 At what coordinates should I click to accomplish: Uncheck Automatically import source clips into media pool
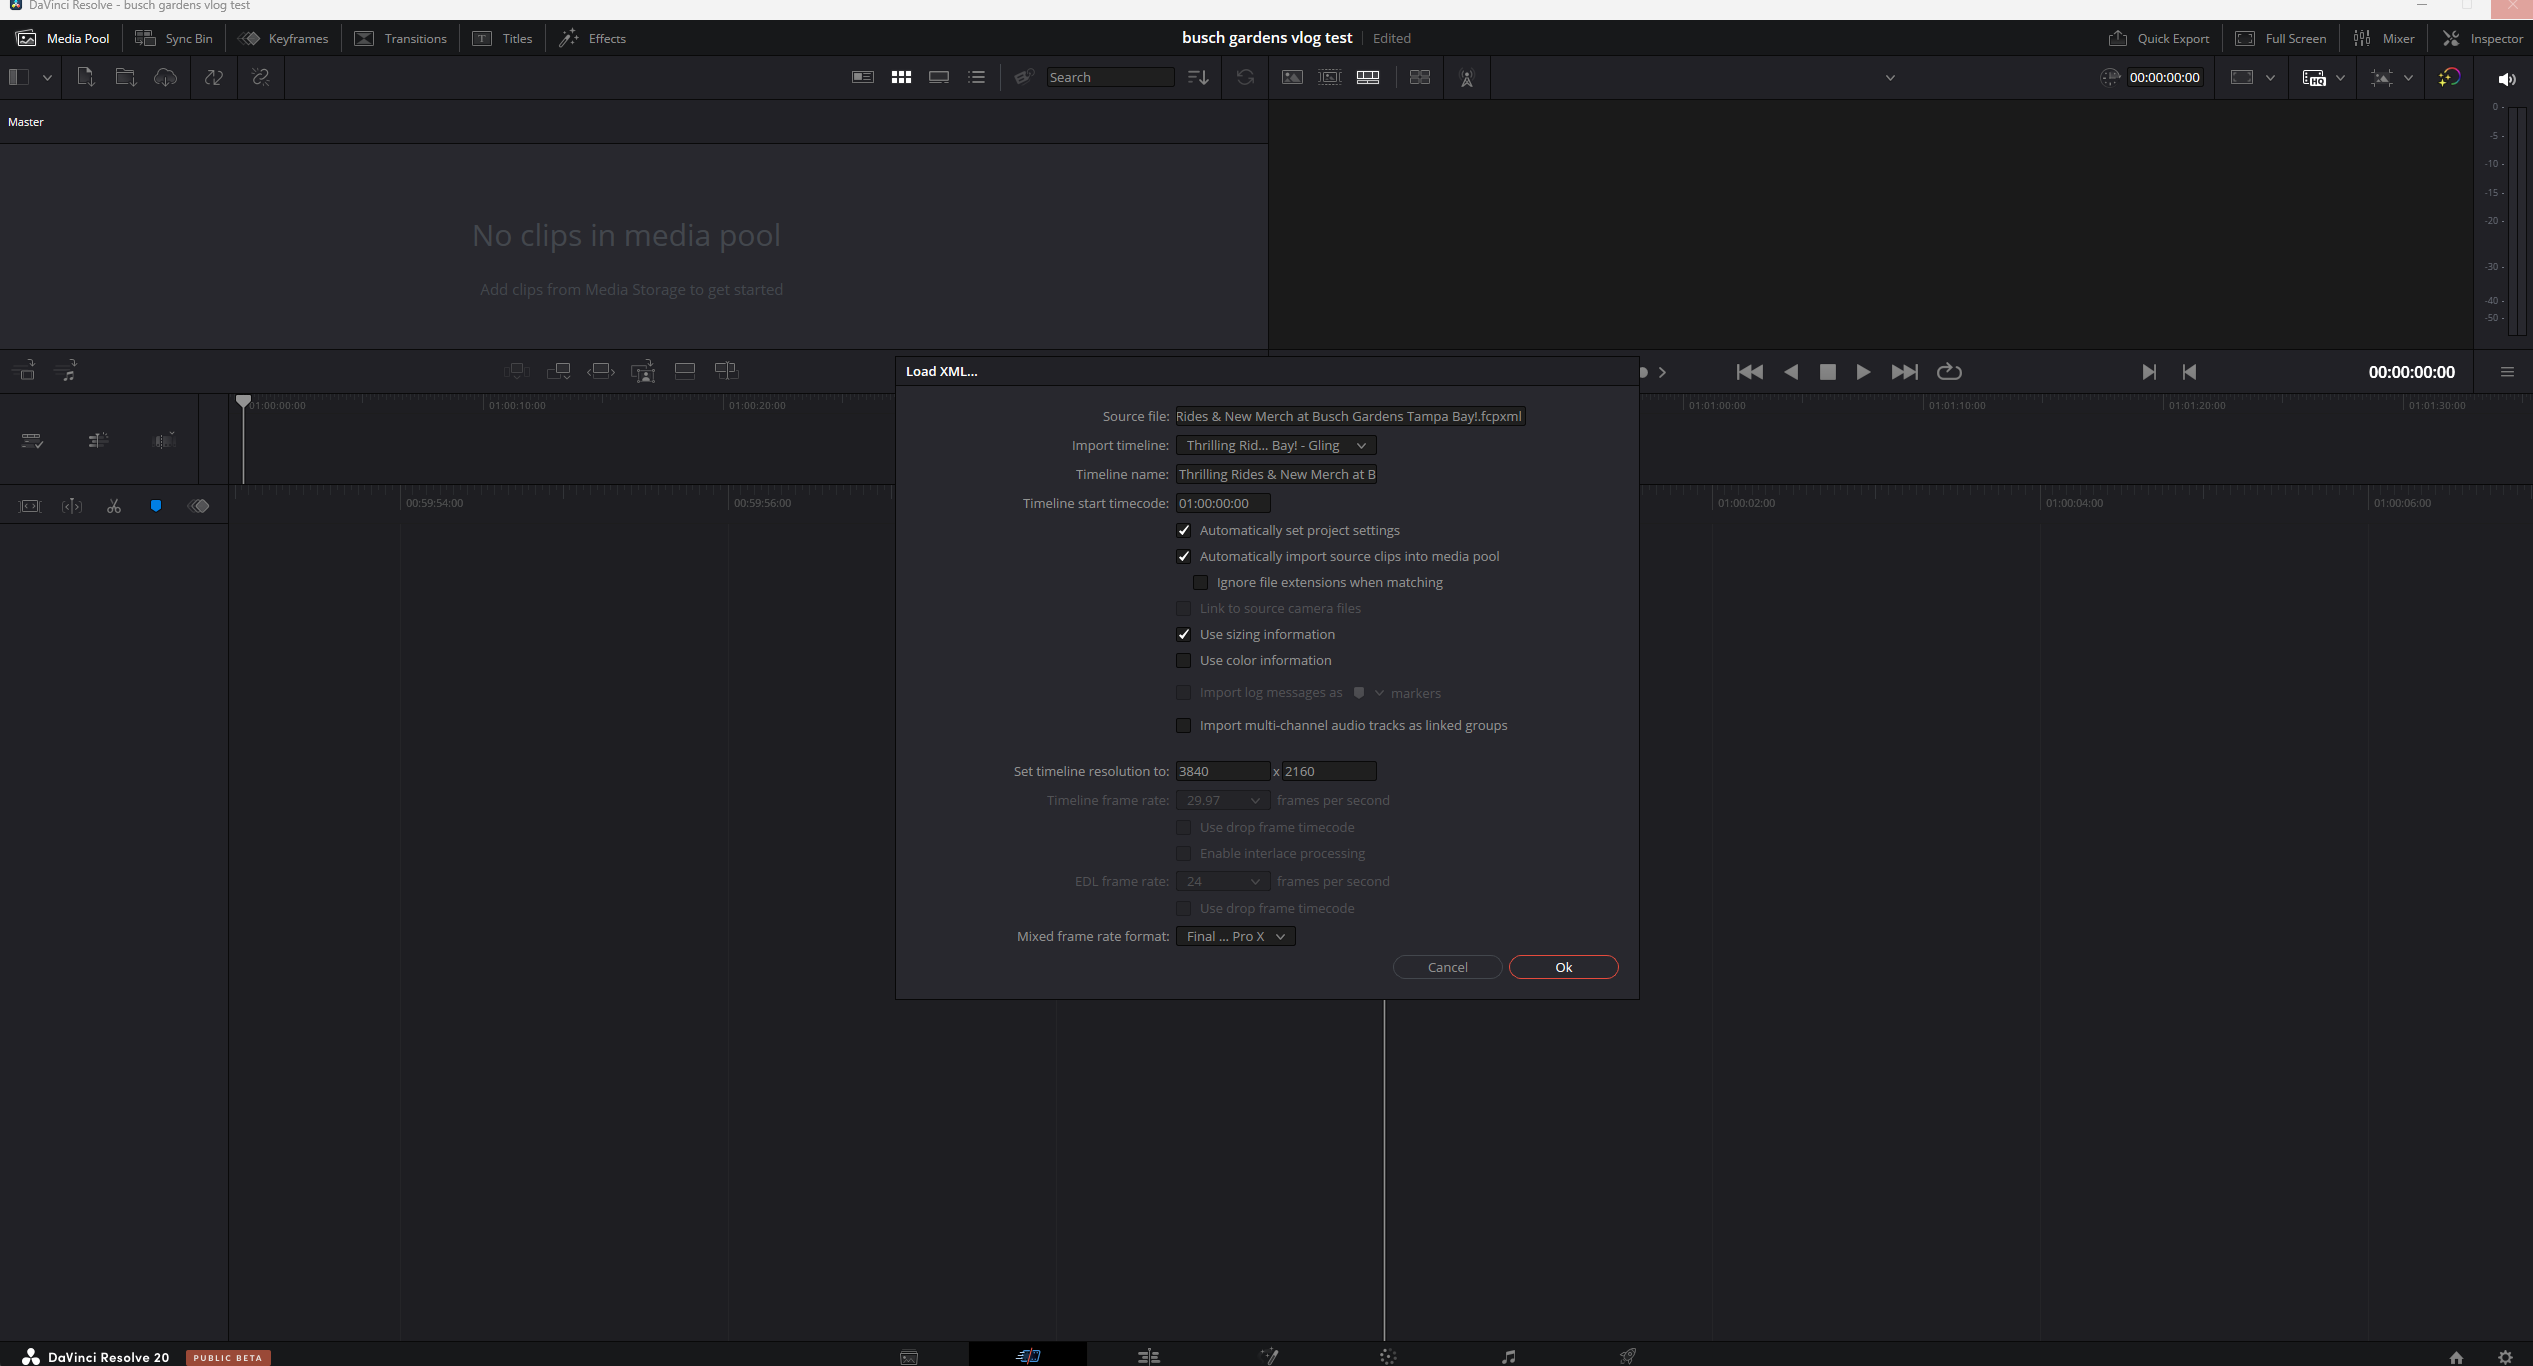click(1184, 556)
